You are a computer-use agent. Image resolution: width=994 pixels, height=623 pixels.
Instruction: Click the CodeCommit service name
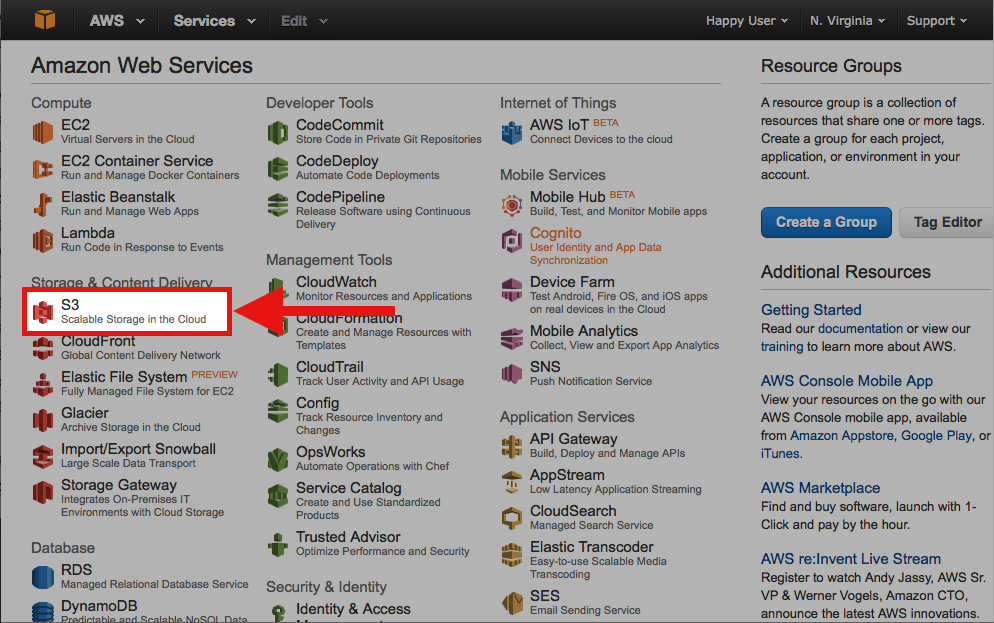click(340, 125)
